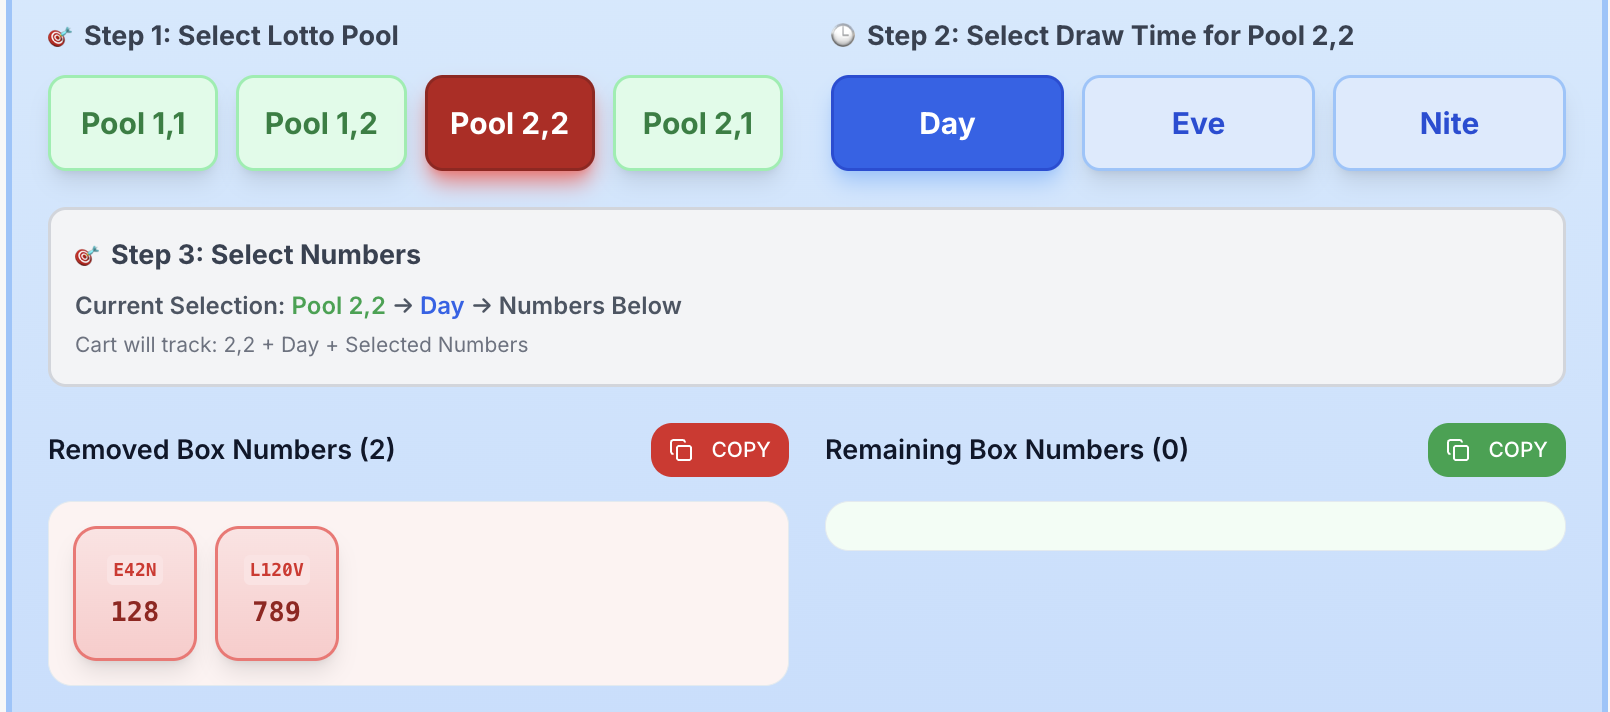
Task: Copy the remaining box numbers
Action: [x=1497, y=450]
